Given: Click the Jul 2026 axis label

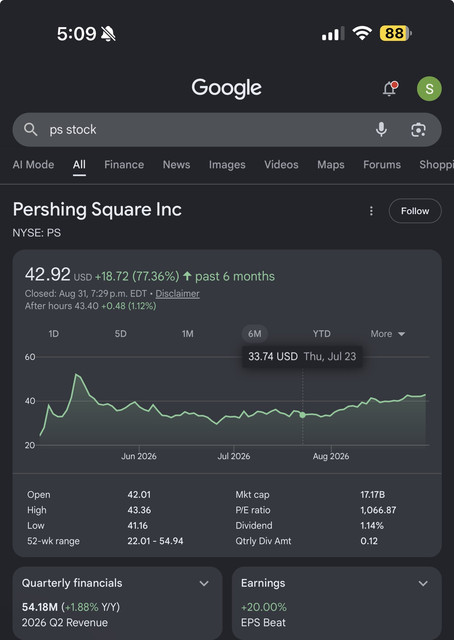Looking at the screenshot, I should (x=234, y=456).
